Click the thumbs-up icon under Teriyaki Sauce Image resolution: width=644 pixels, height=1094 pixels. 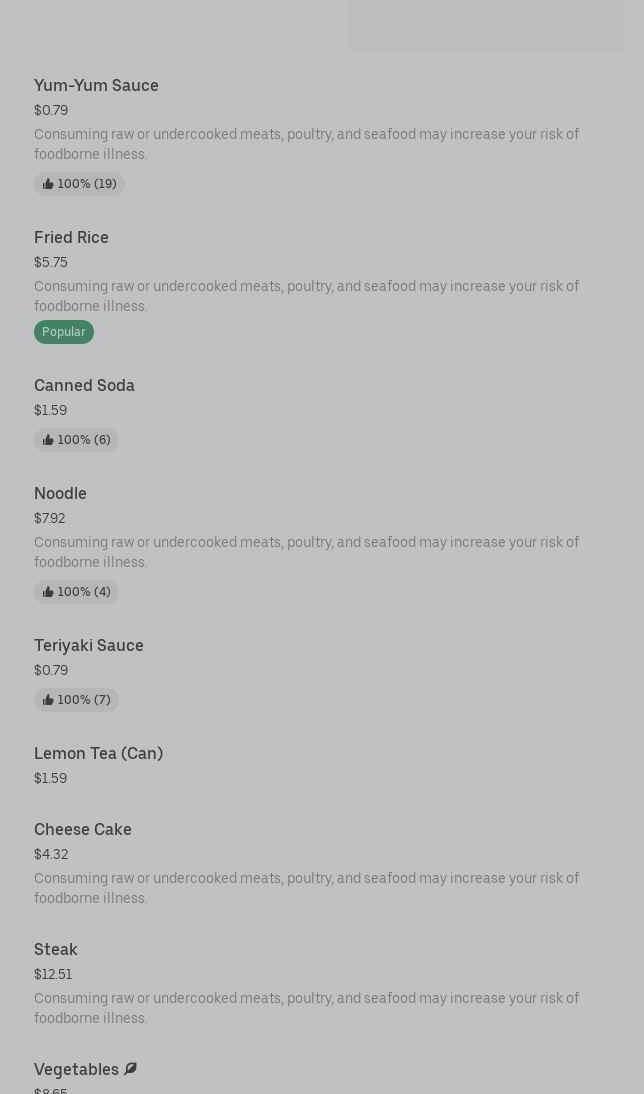tap(48, 700)
